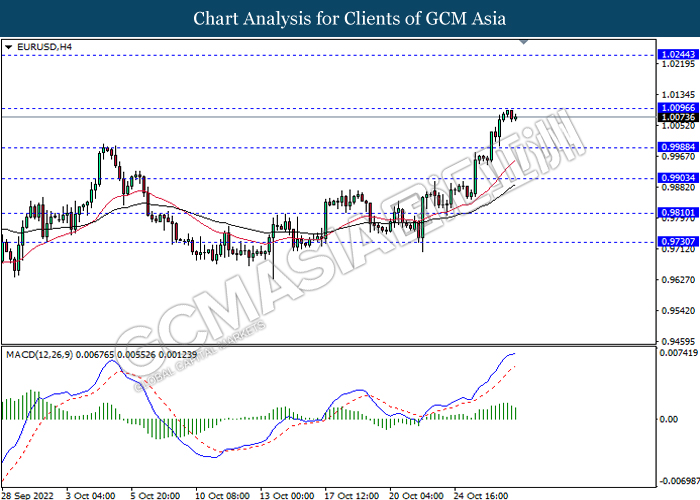700x500 pixels.
Task: Click the 13 Oct 00:00 time label
Action: coord(287,495)
